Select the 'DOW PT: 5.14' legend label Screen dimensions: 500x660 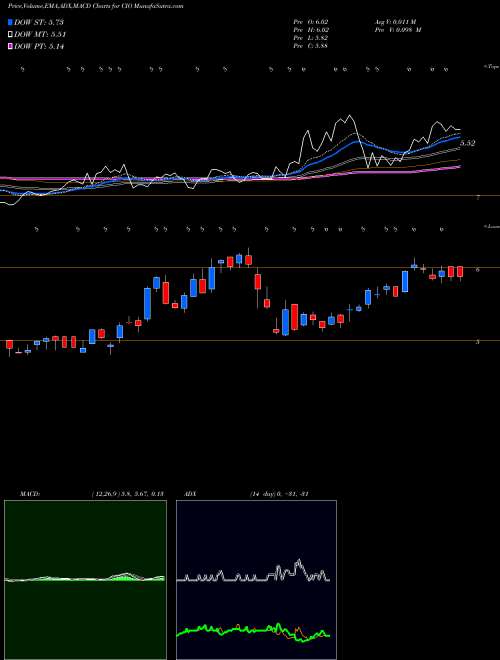(39, 47)
